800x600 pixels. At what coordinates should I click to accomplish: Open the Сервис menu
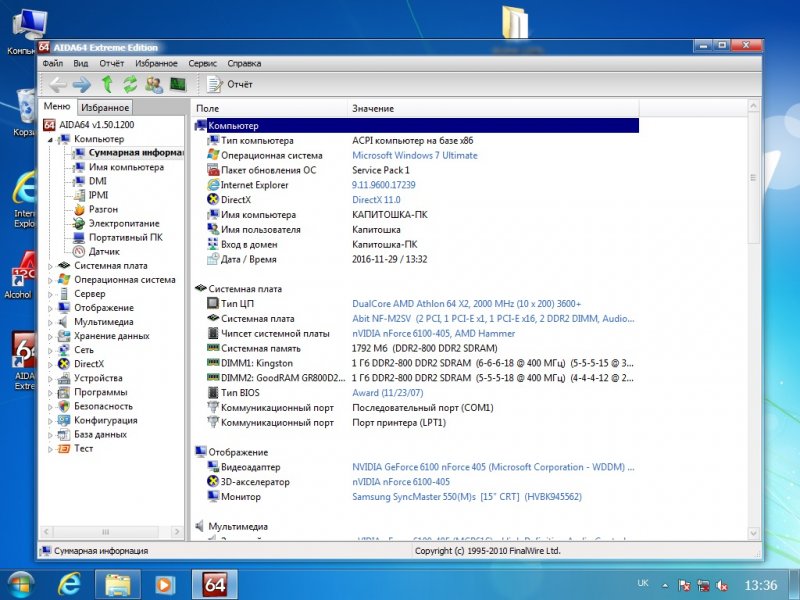(203, 63)
